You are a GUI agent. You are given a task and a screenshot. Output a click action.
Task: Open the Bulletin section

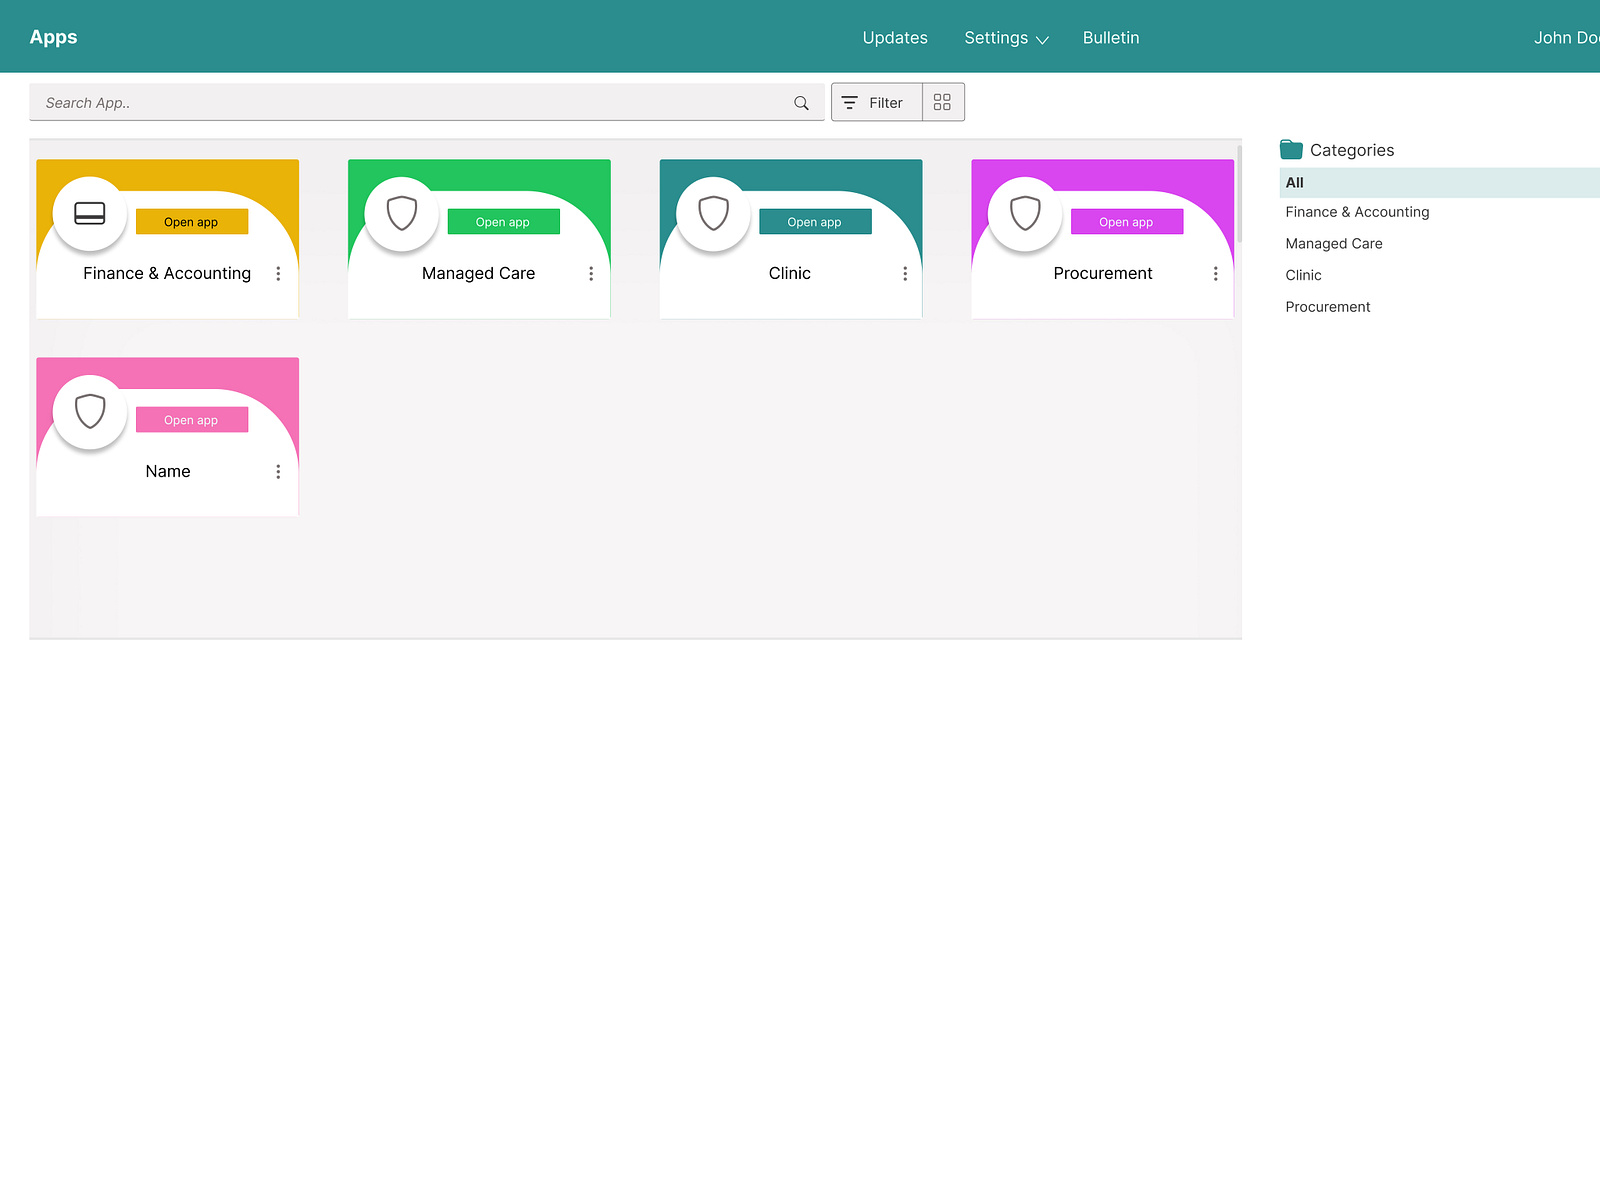1110,37
